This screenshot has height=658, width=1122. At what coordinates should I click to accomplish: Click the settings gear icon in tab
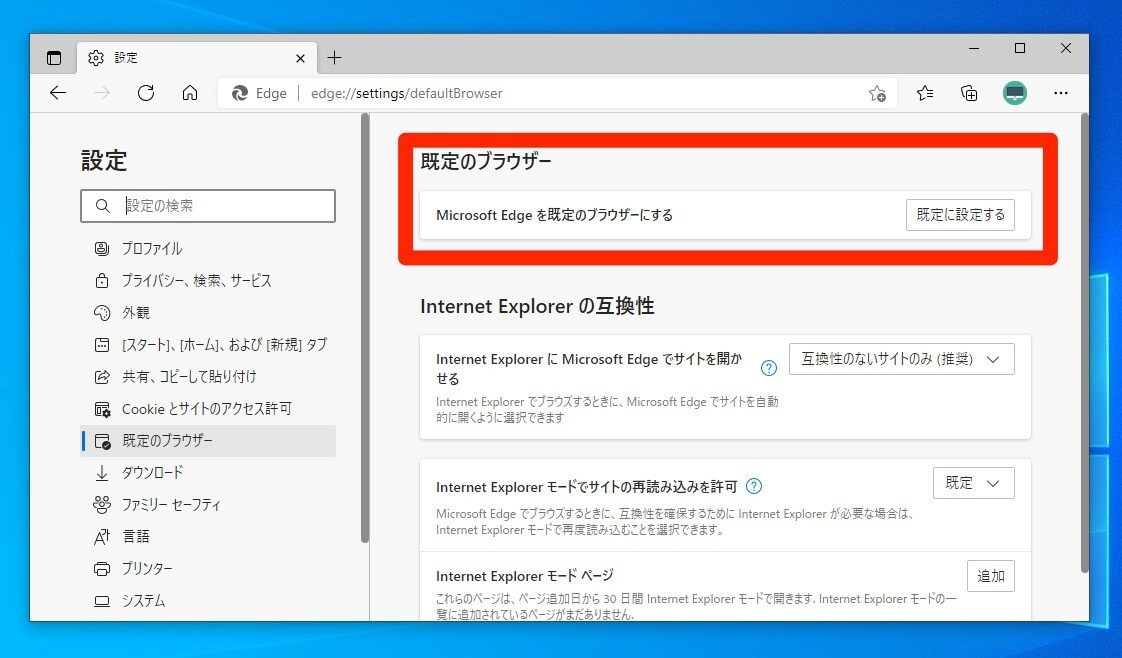tap(96, 58)
